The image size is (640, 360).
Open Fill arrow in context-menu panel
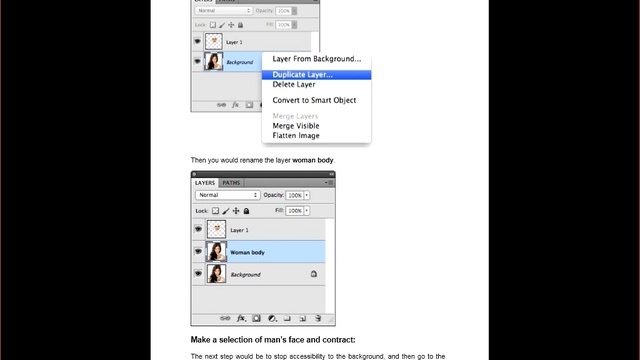click(x=294, y=25)
